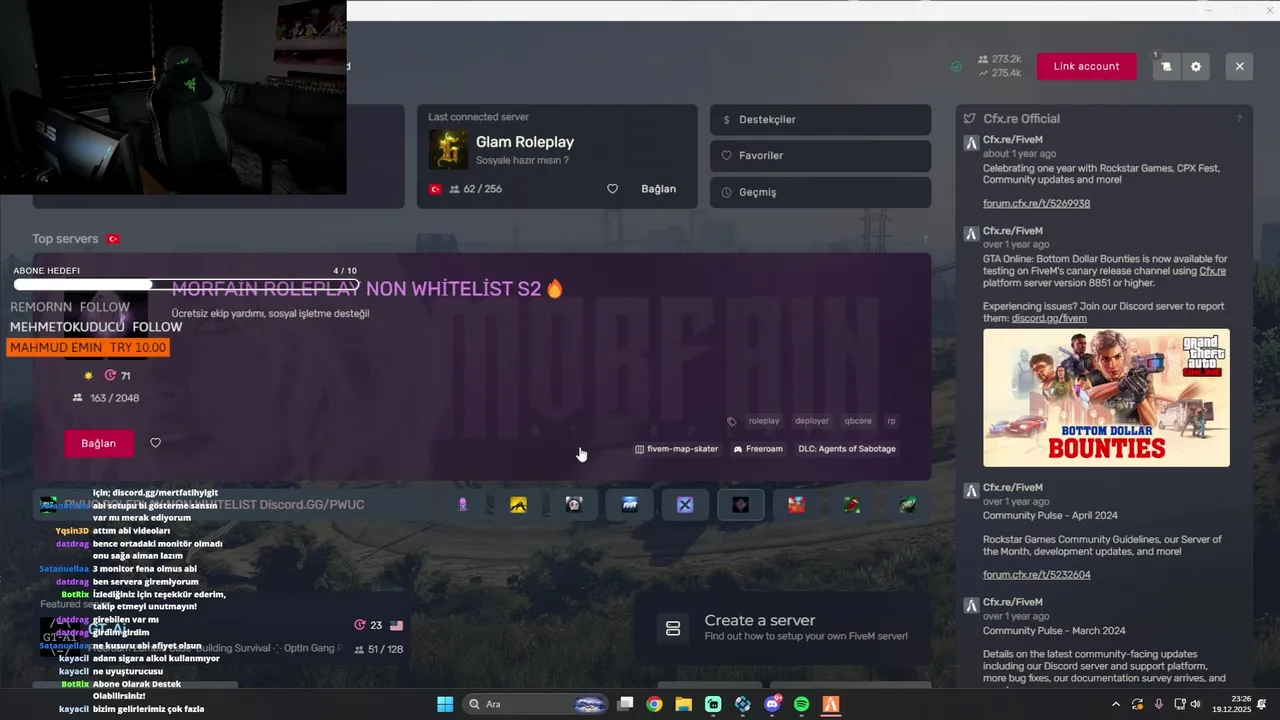Open forum.cfx.re/t/5269938 link
The width and height of the screenshot is (1280, 720).
[1036, 203]
